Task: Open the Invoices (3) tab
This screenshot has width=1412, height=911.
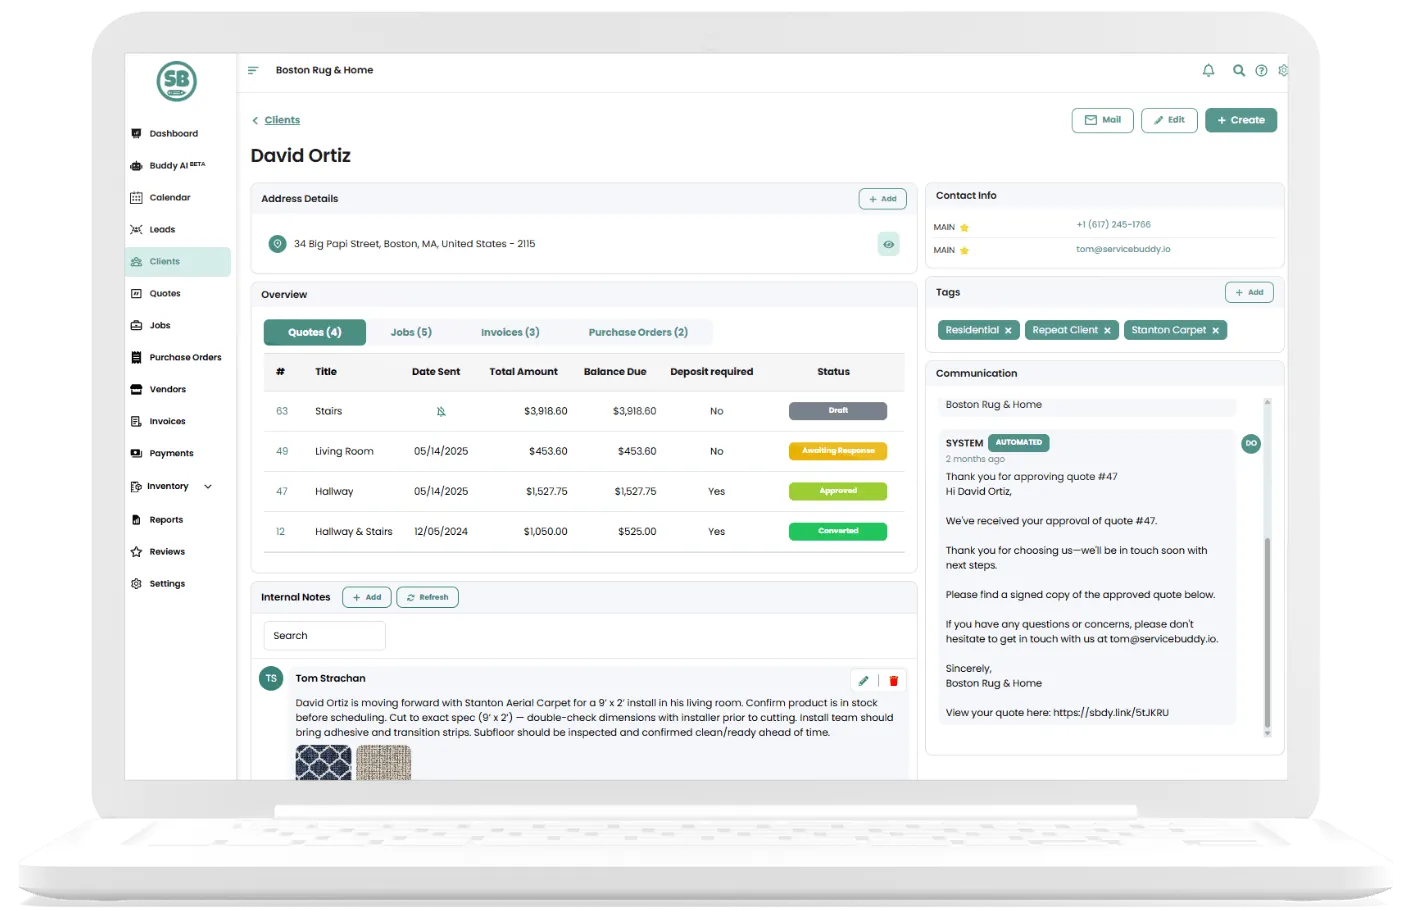Action: 510,331
